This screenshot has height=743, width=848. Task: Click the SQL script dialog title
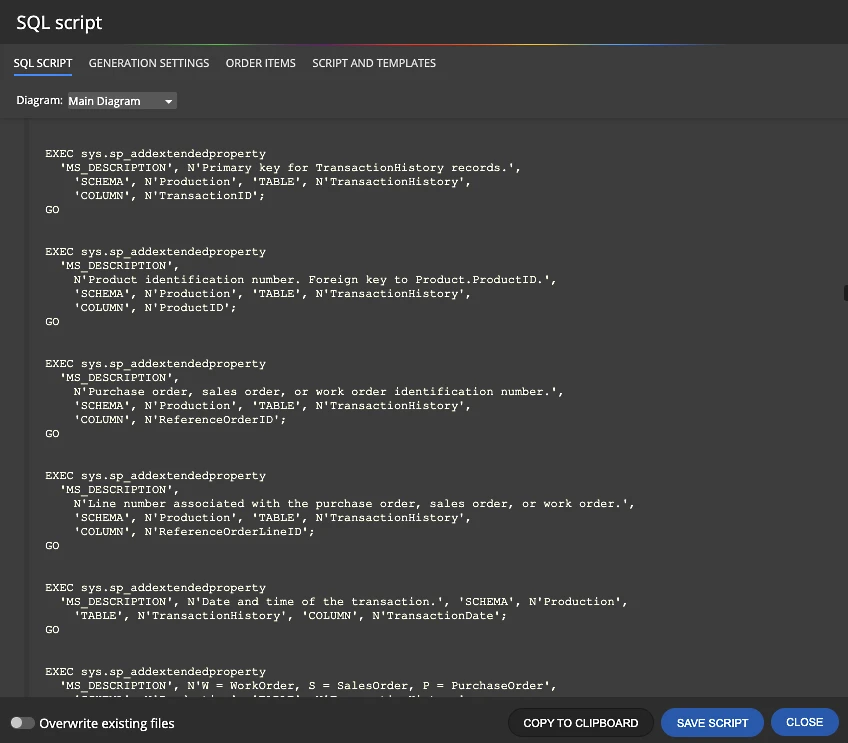(x=59, y=23)
